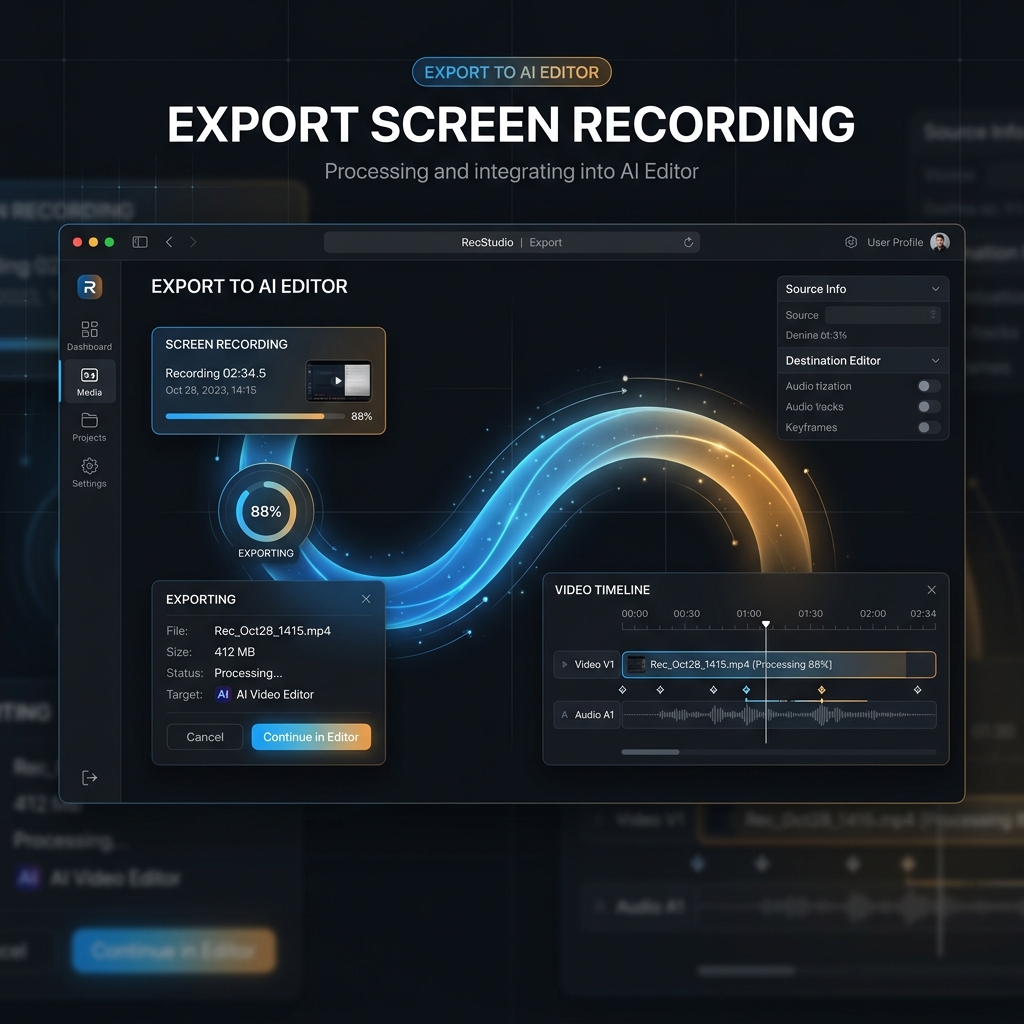Click the timeline playhead marker
Viewport: 1024px width, 1024px height.
tap(766, 625)
